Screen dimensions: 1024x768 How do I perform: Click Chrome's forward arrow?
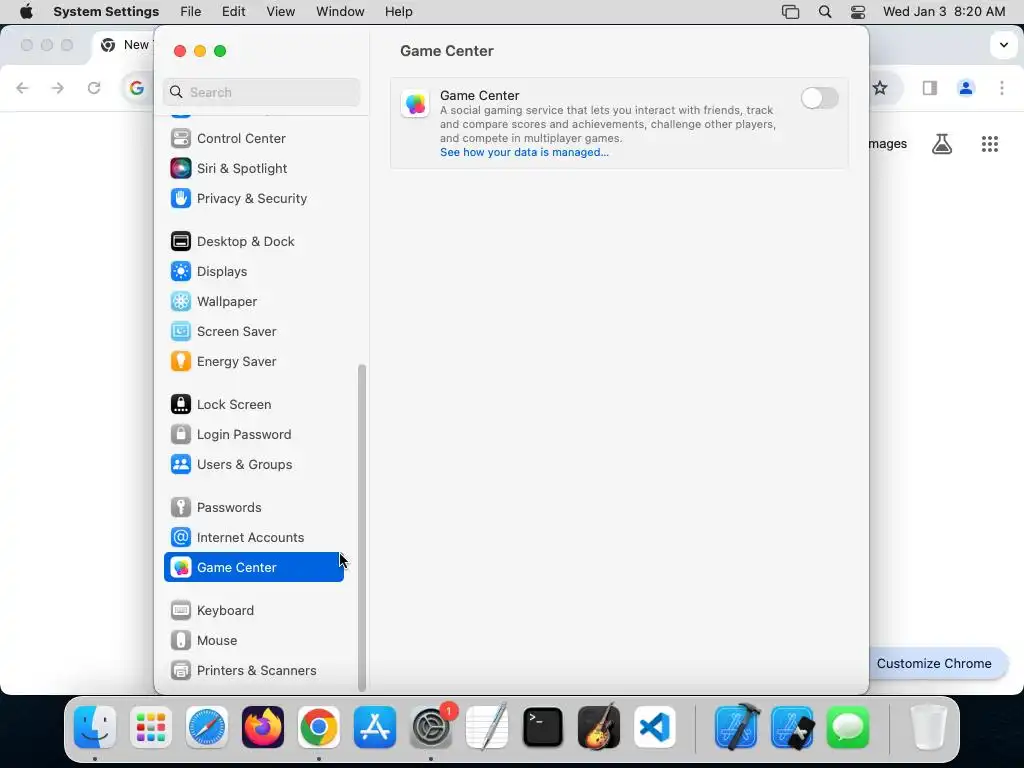[x=58, y=88]
